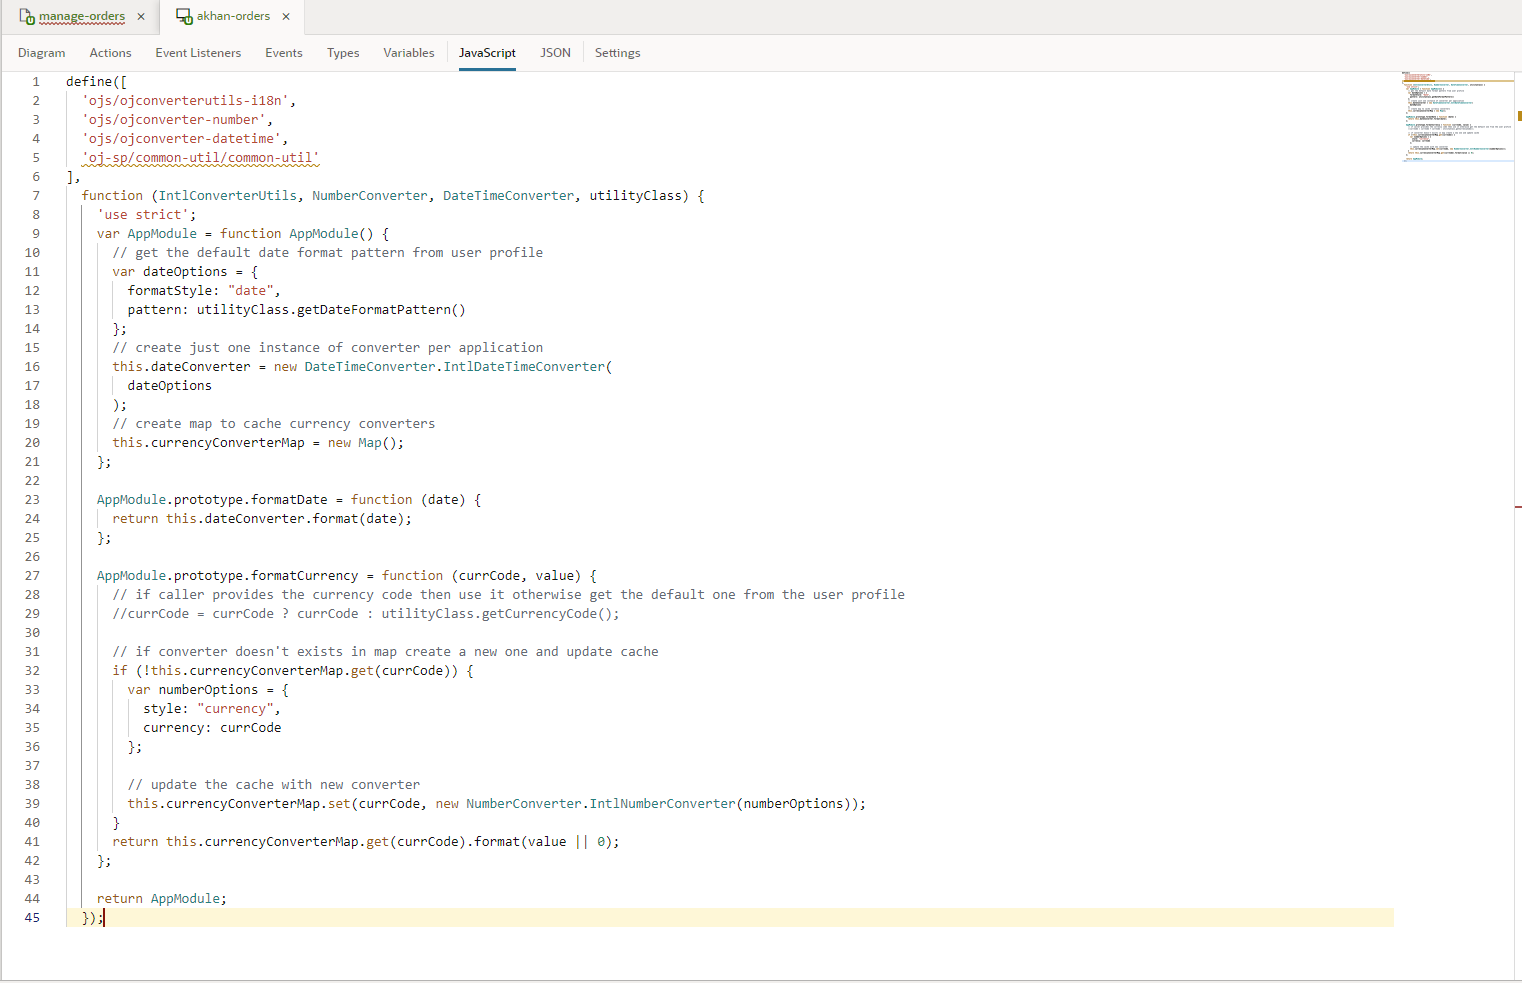Click the style: "currency" line

[x=212, y=709]
